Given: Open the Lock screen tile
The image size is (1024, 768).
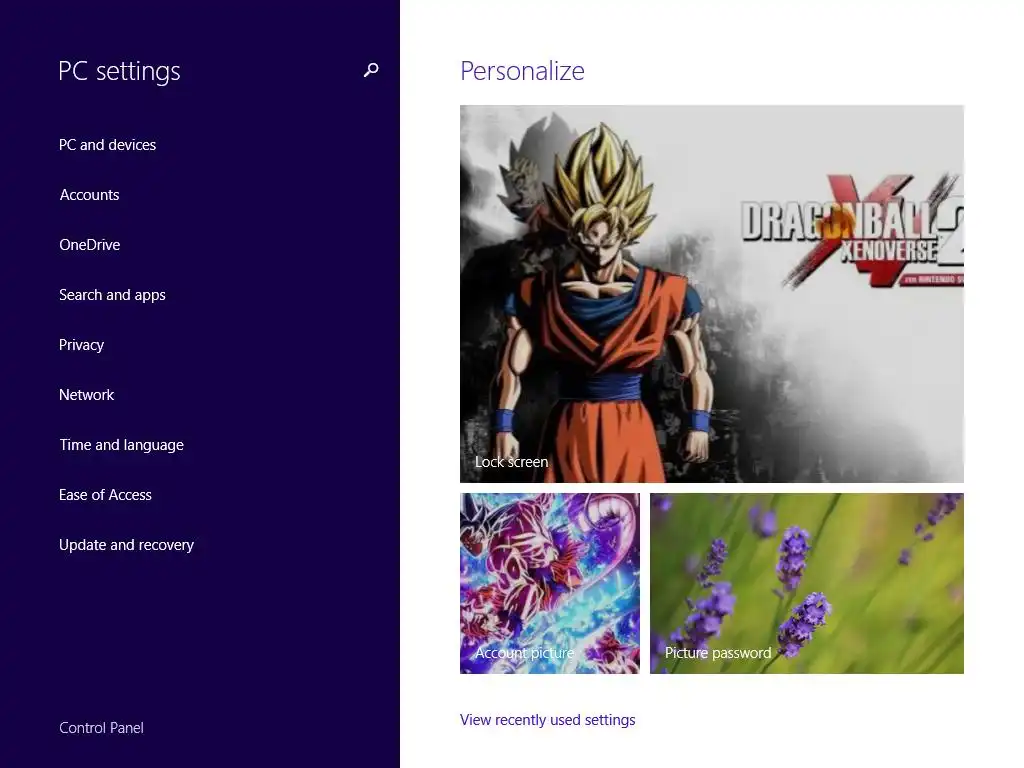Looking at the screenshot, I should pos(712,294).
